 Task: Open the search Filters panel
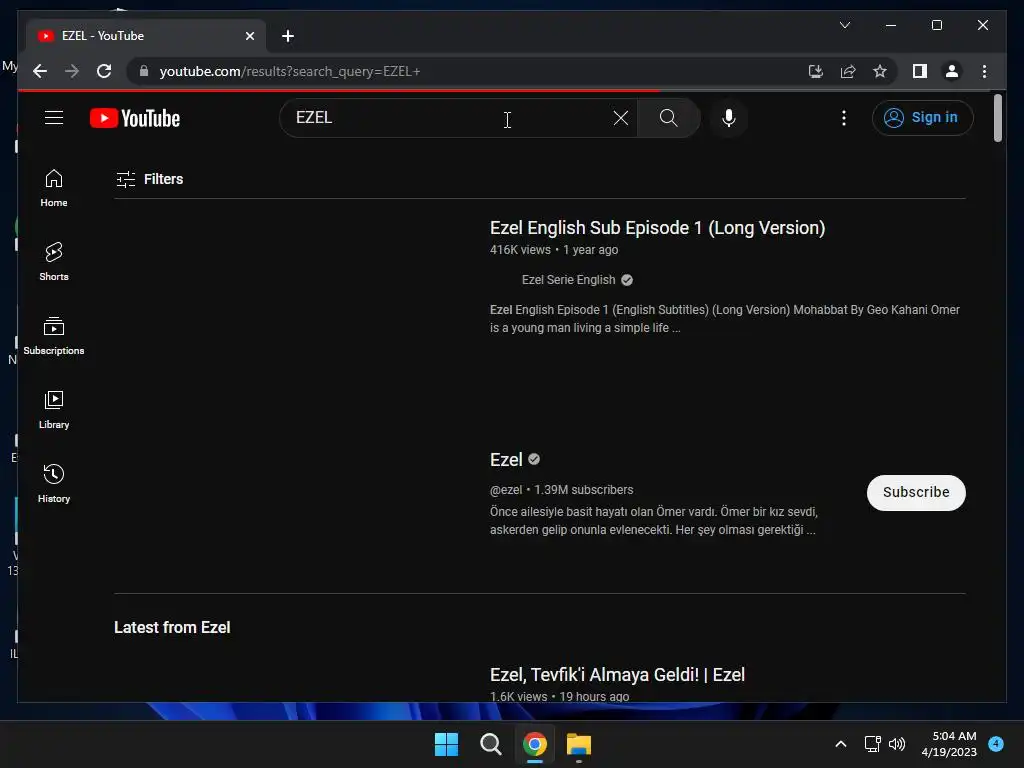click(150, 179)
